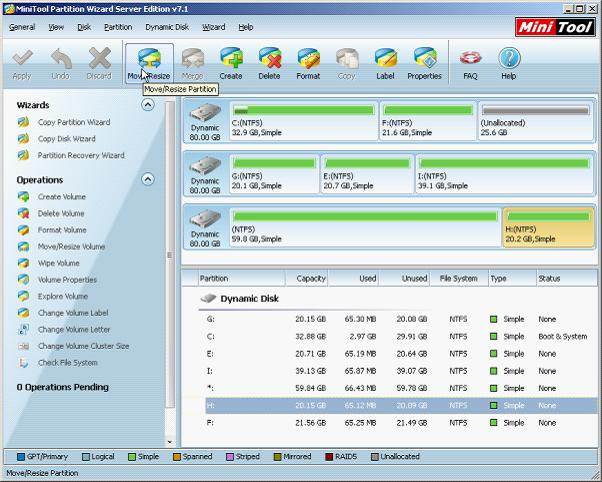
Task: Click Volume Properties in Operations
Action: (x=67, y=280)
